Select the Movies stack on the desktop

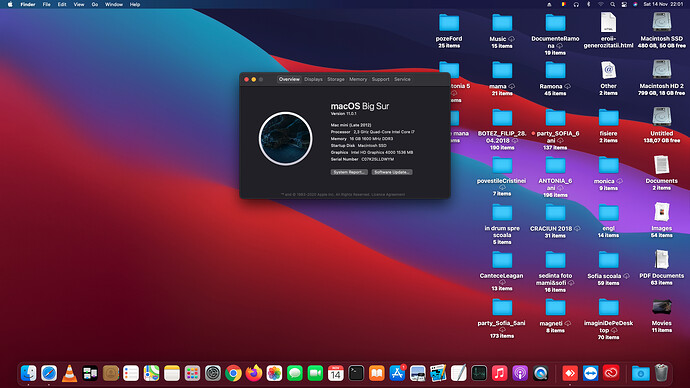(x=661, y=307)
